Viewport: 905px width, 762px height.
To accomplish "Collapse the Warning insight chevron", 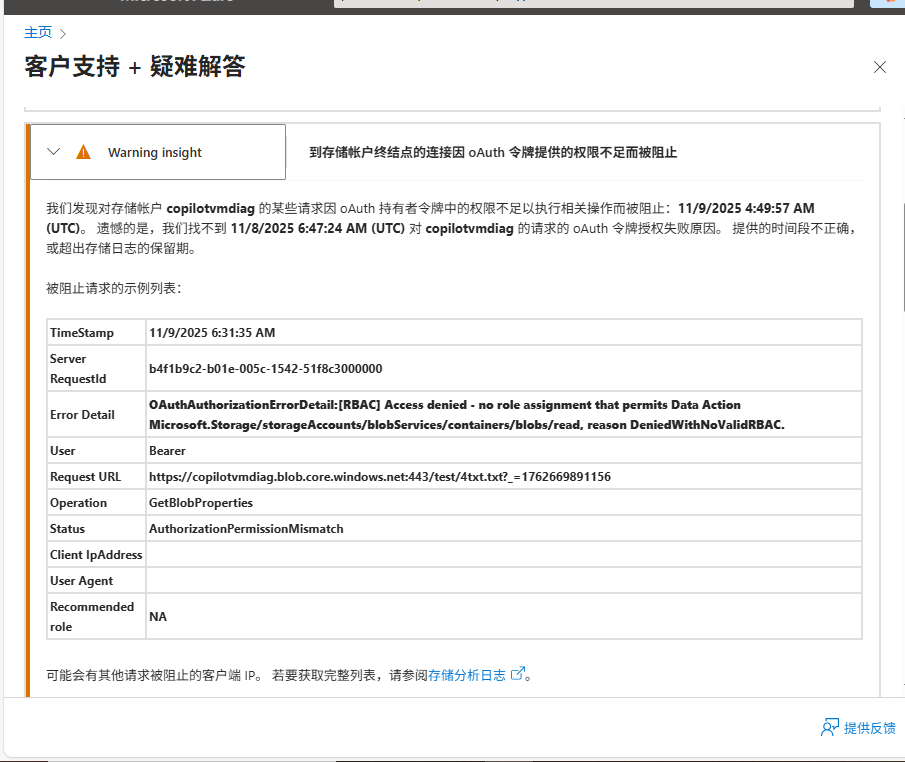I will (x=54, y=152).
